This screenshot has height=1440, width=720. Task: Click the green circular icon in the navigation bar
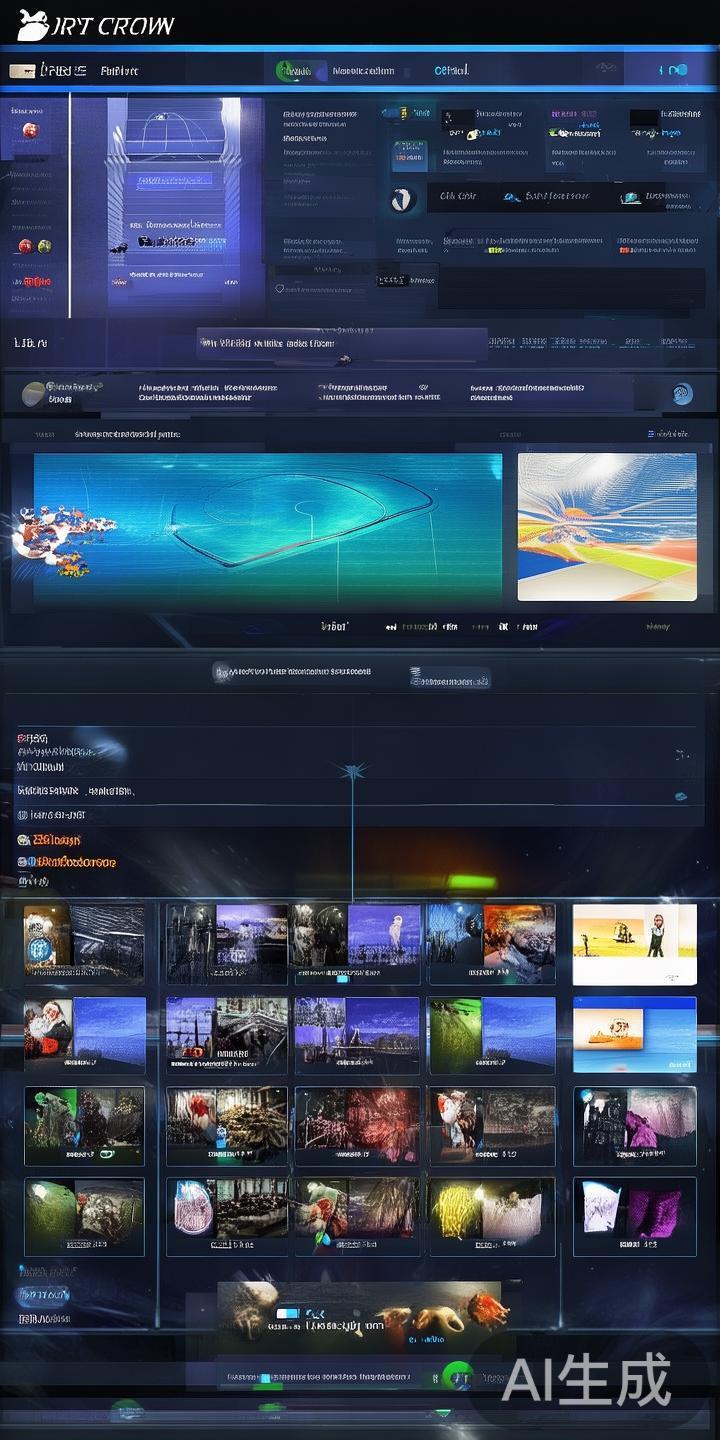[289, 71]
